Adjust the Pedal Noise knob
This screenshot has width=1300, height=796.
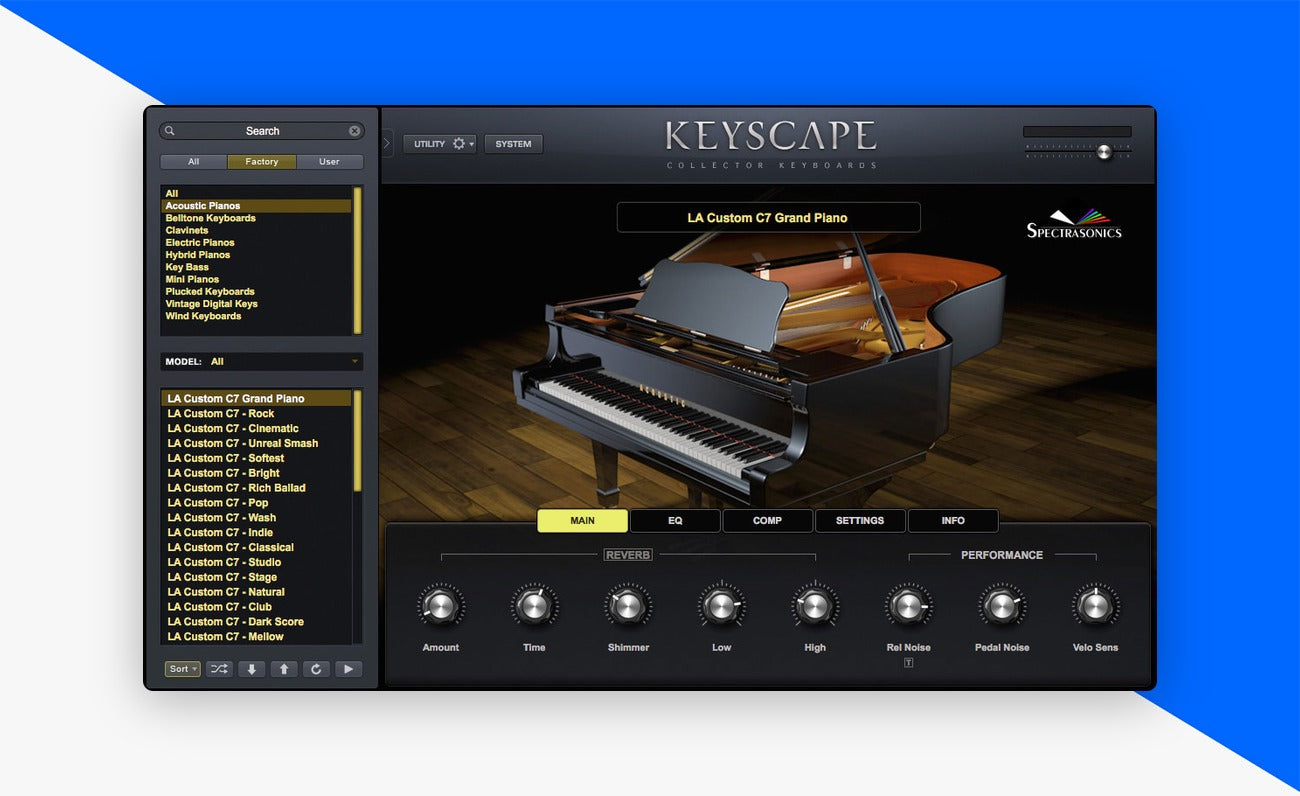point(1001,605)
